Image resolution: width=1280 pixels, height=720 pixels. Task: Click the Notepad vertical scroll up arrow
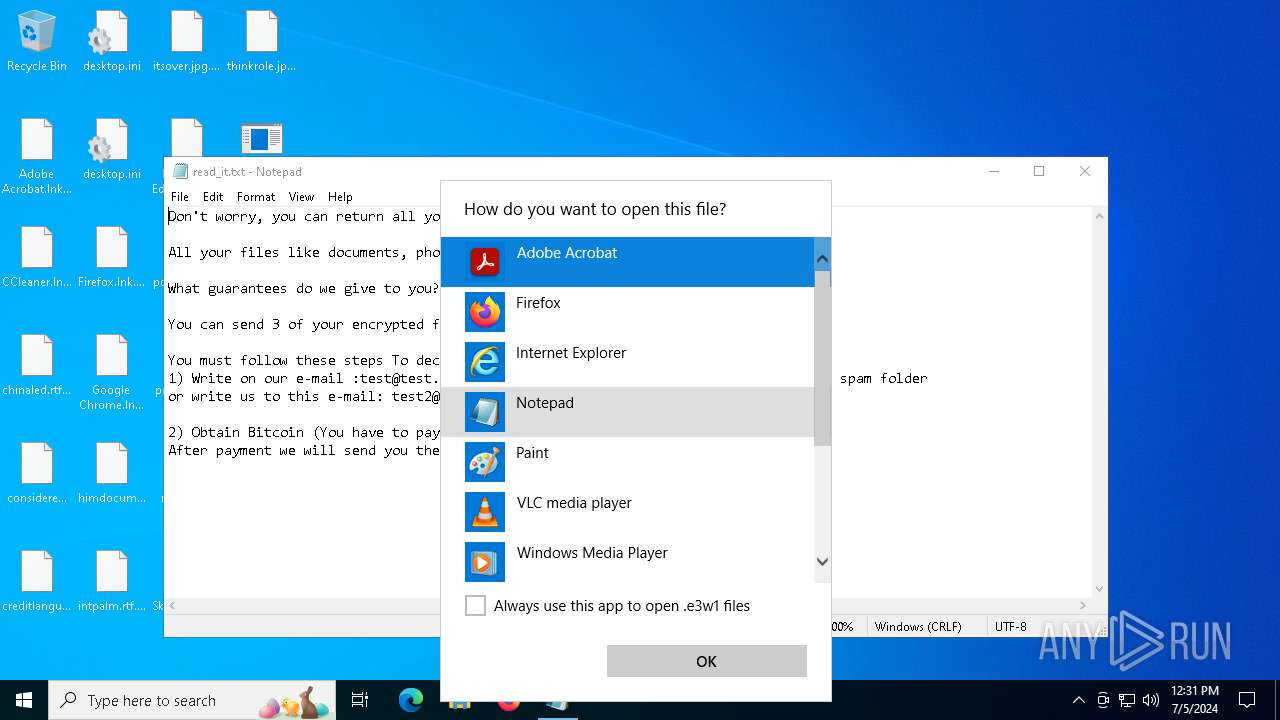1099,216
